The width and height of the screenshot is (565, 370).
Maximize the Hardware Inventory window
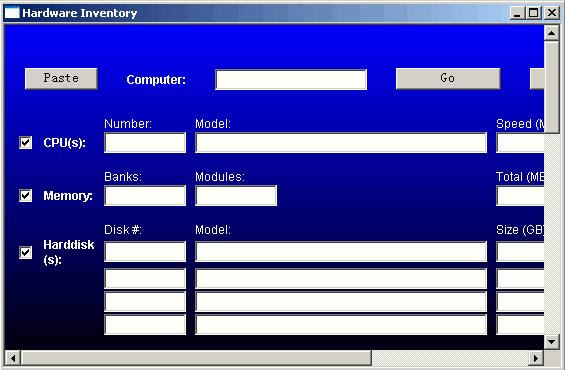534,13
